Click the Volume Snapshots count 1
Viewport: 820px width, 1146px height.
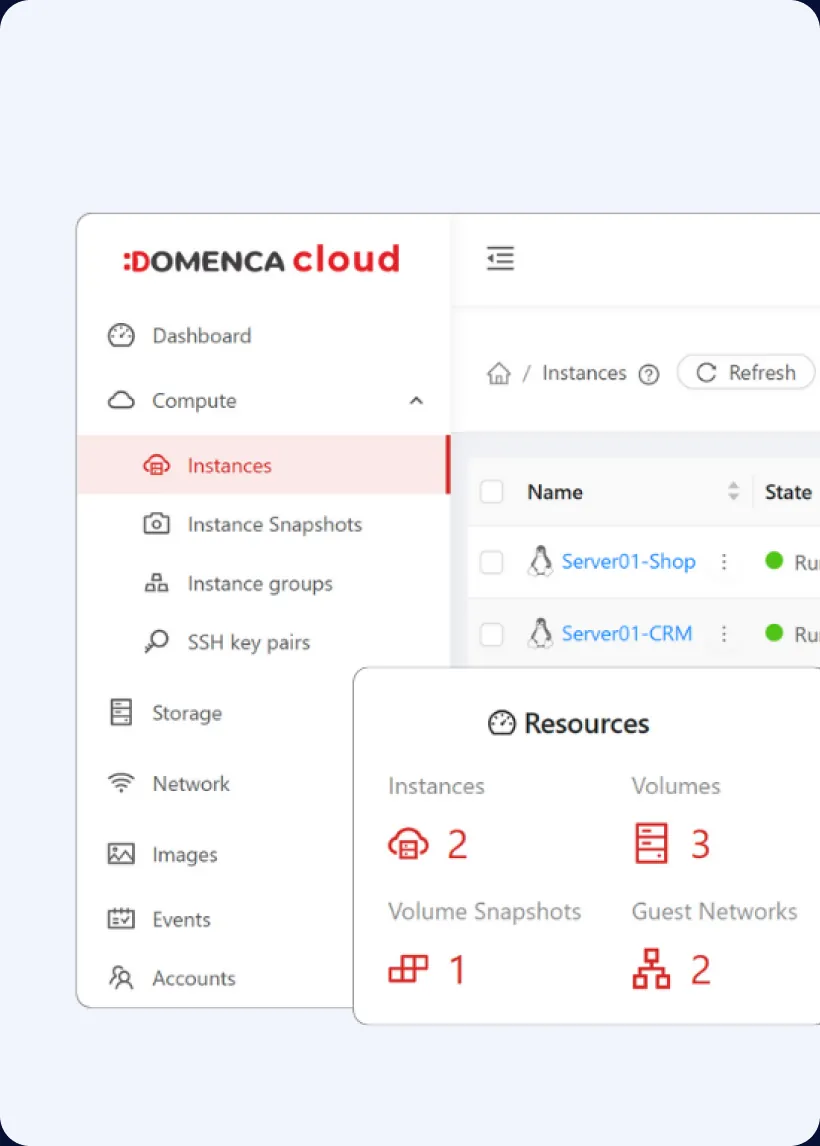(x=458, y=970)
